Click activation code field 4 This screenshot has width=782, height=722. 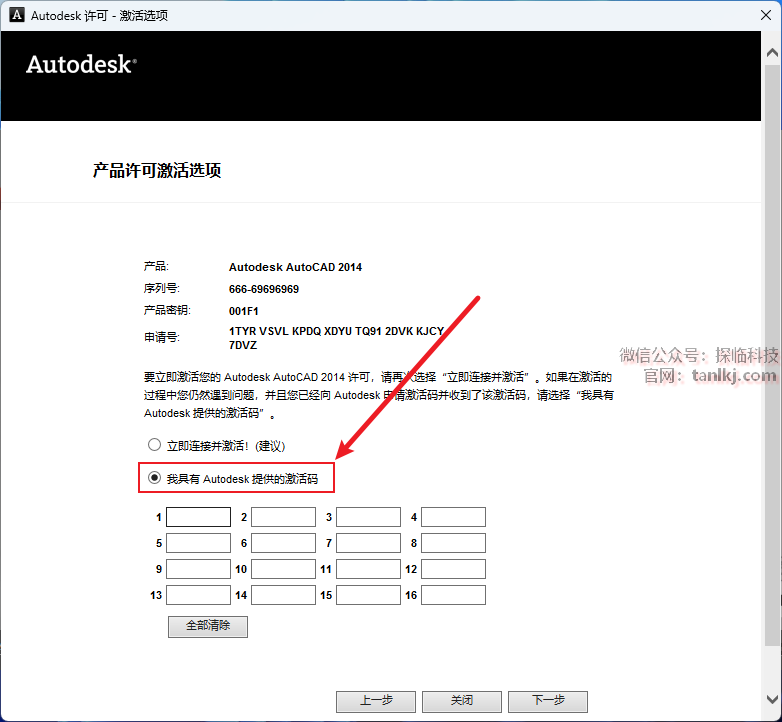point(453,517)
